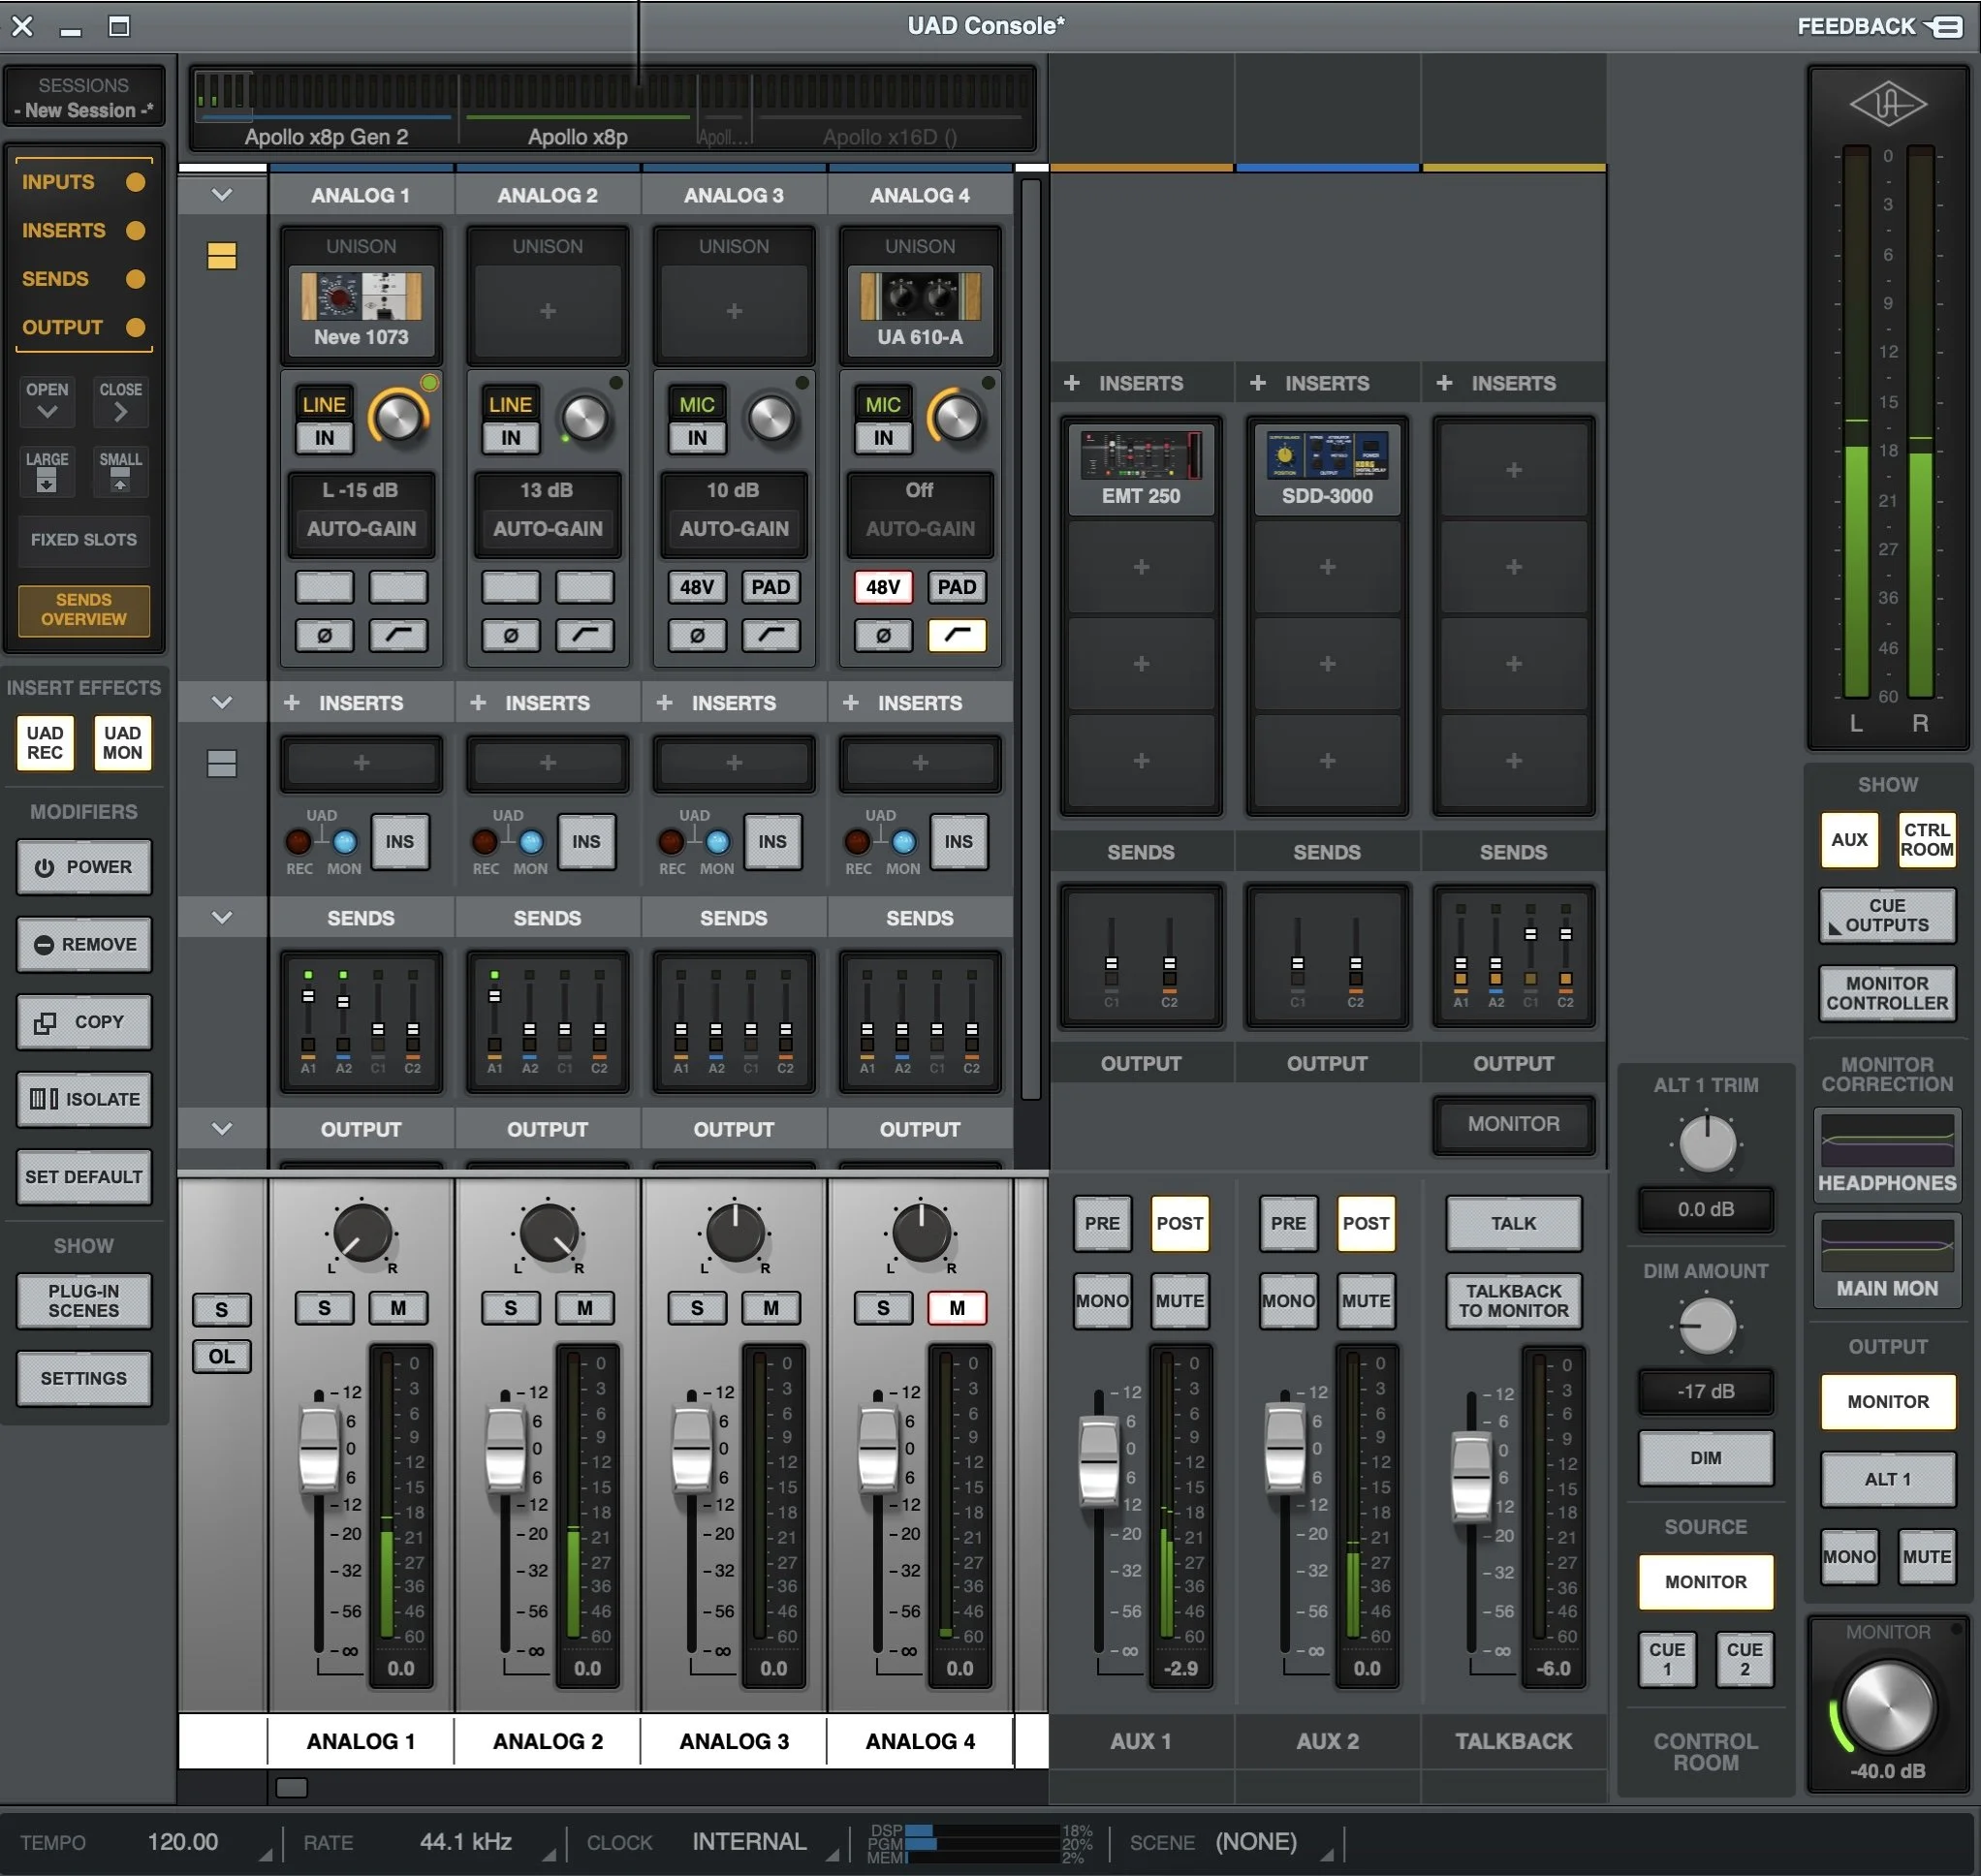This screenshot has height=1876, width=1981.
Task: Click the Analog 1 channel fader
Action: click(320, 1448)
